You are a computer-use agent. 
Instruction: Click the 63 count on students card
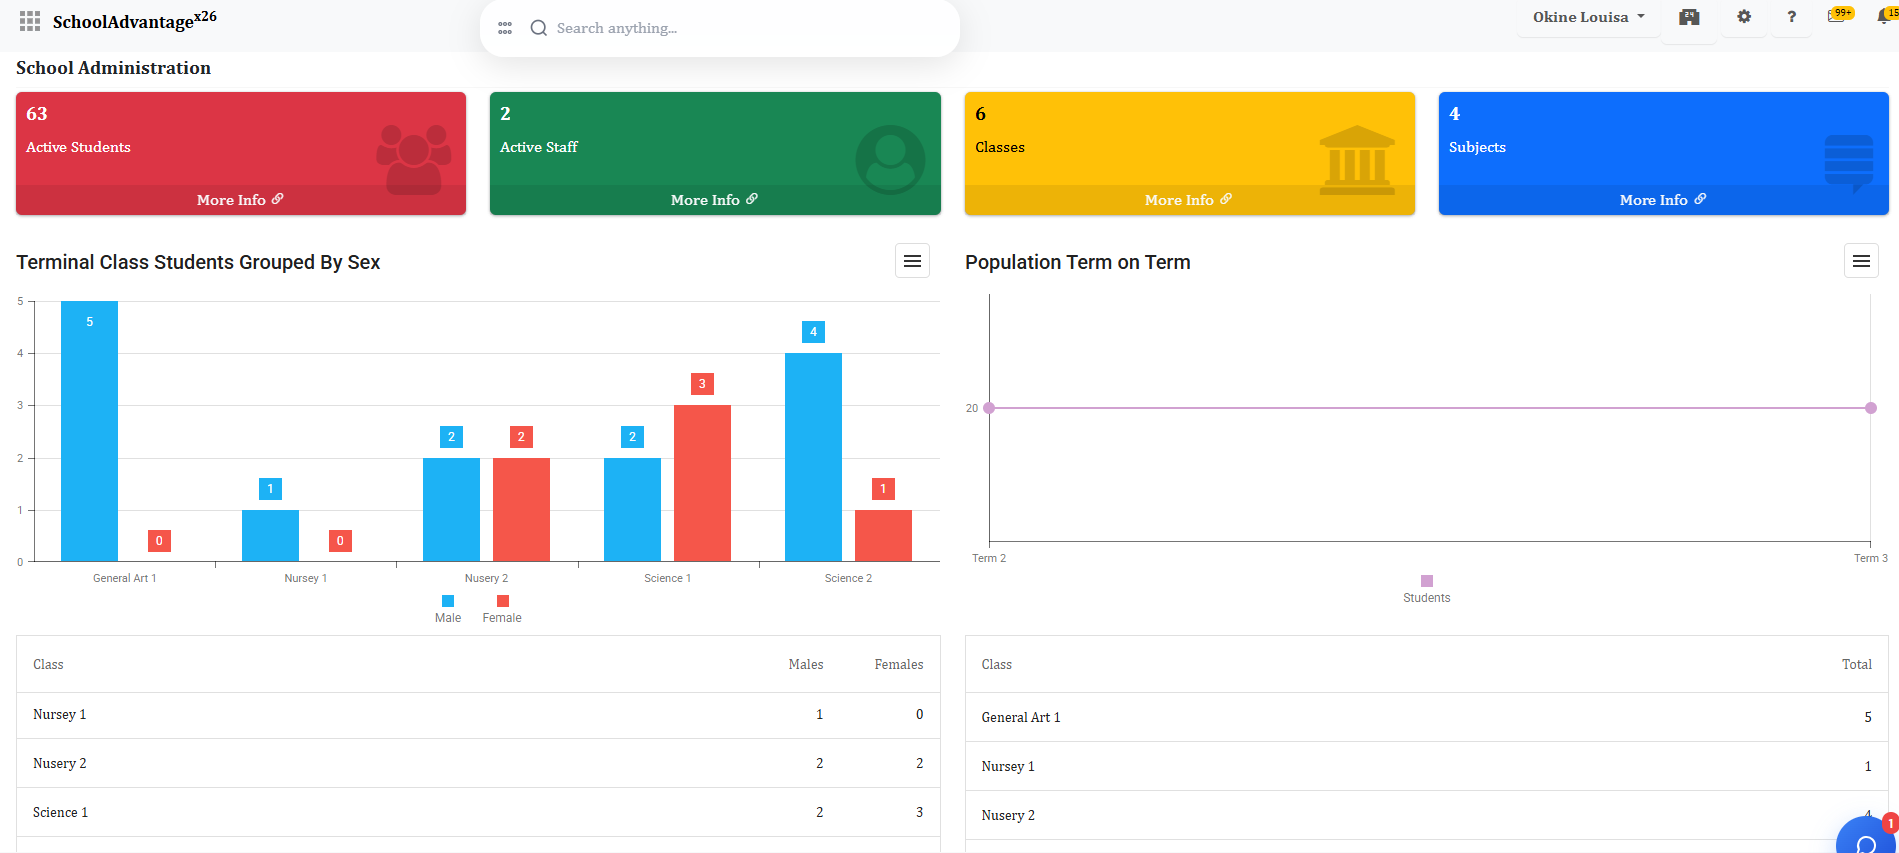(37, 114)
